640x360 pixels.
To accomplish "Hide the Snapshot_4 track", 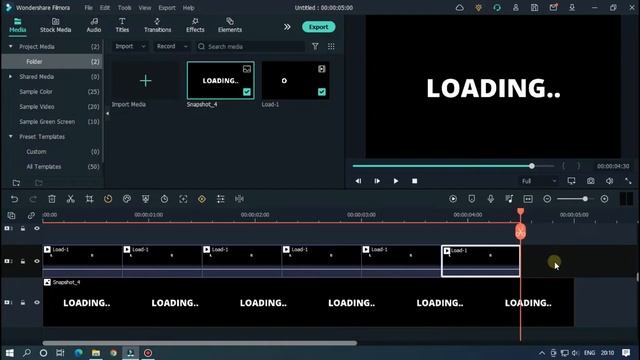I will click(x=37, y=302).
